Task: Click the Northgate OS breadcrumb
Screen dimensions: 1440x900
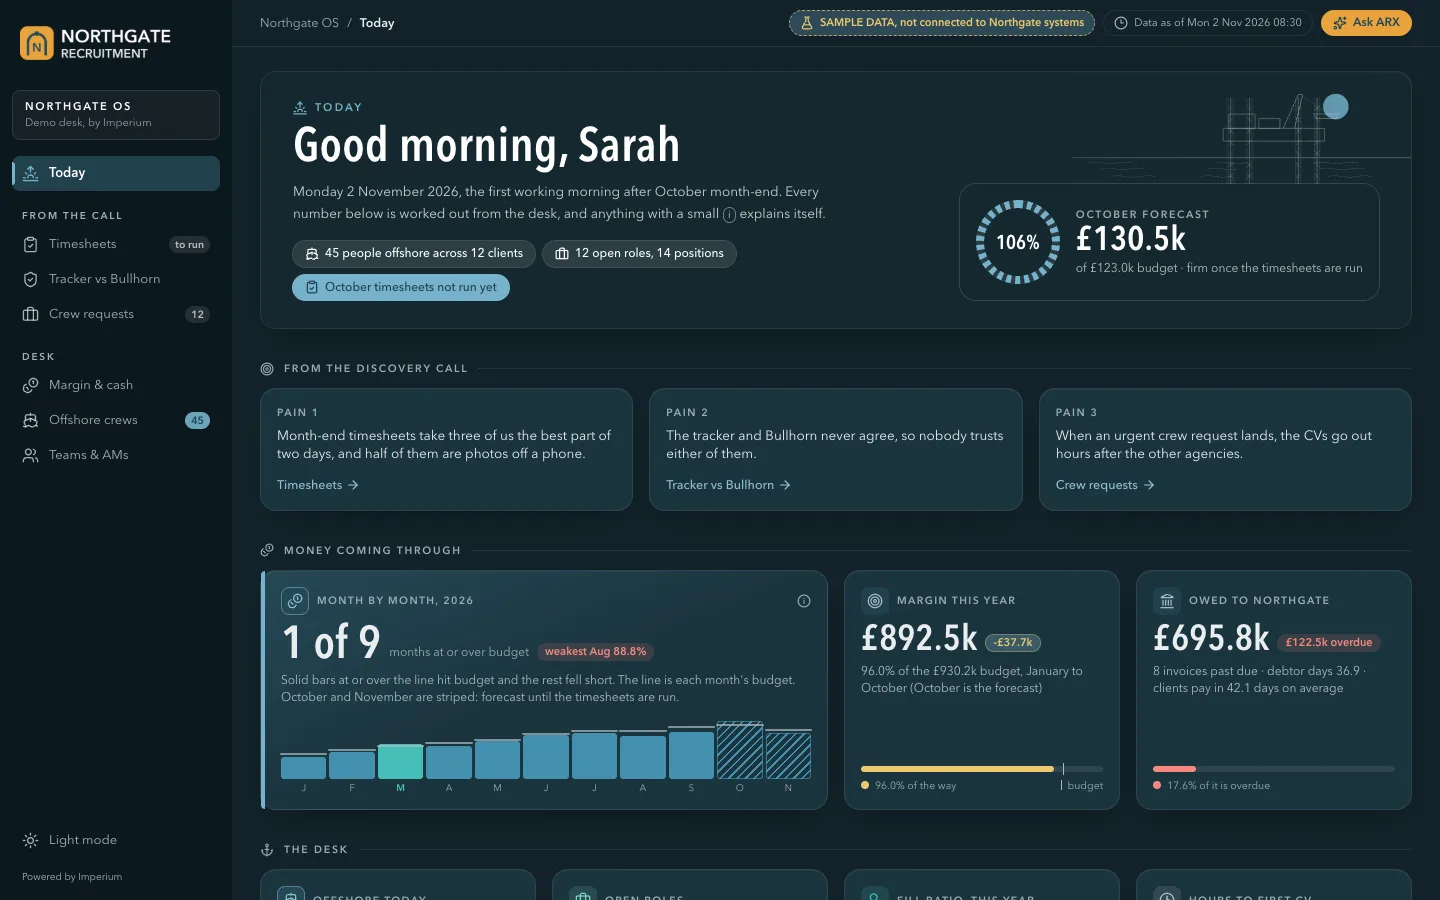Action: [299, 23]
